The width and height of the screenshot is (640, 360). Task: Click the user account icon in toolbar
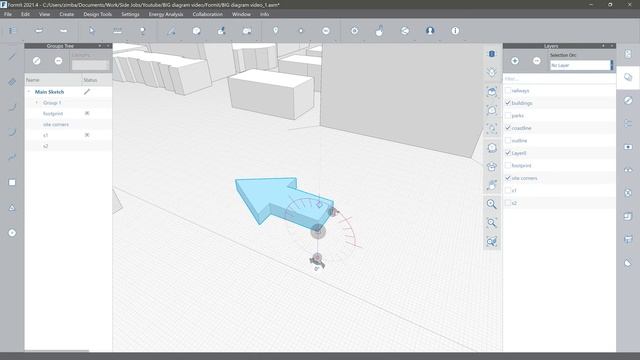click(x=430, y=31)
